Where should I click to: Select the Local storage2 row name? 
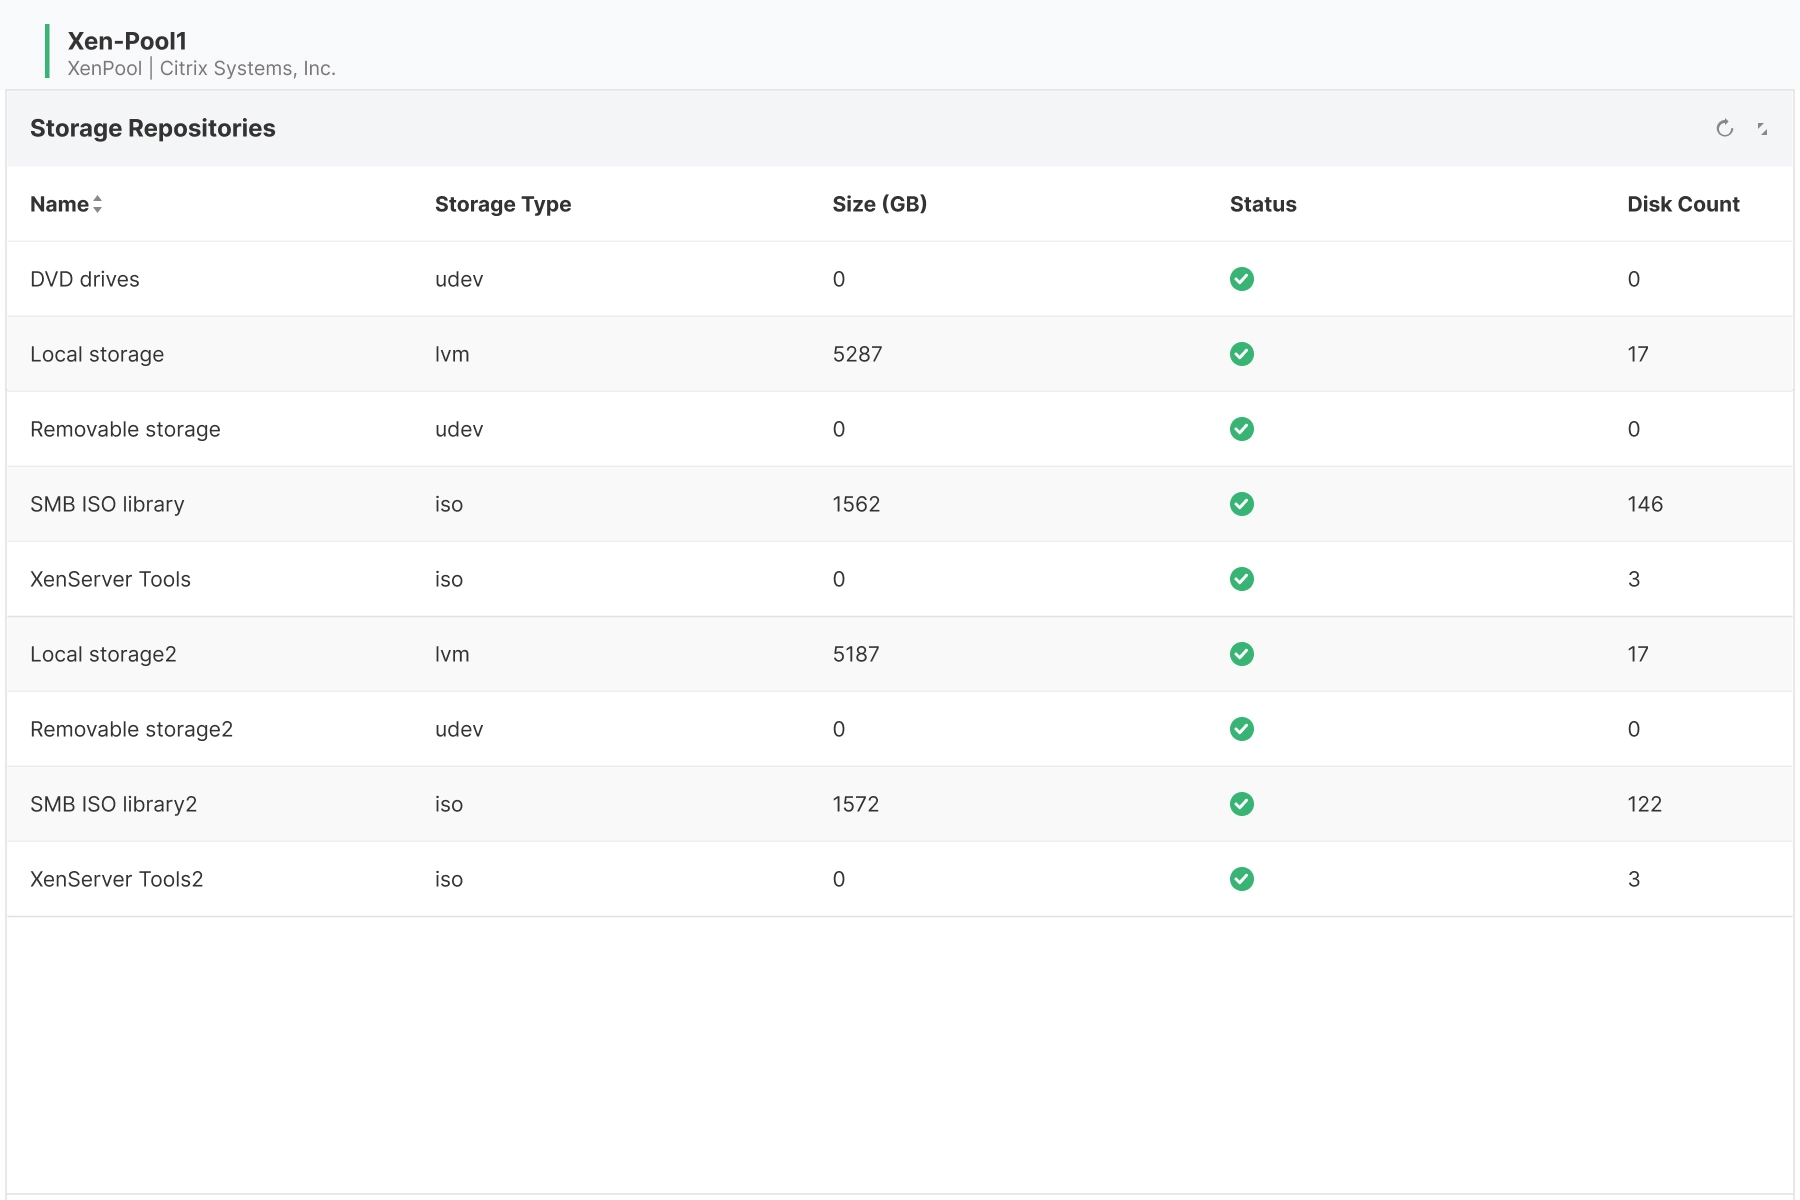tap(103, 654)
